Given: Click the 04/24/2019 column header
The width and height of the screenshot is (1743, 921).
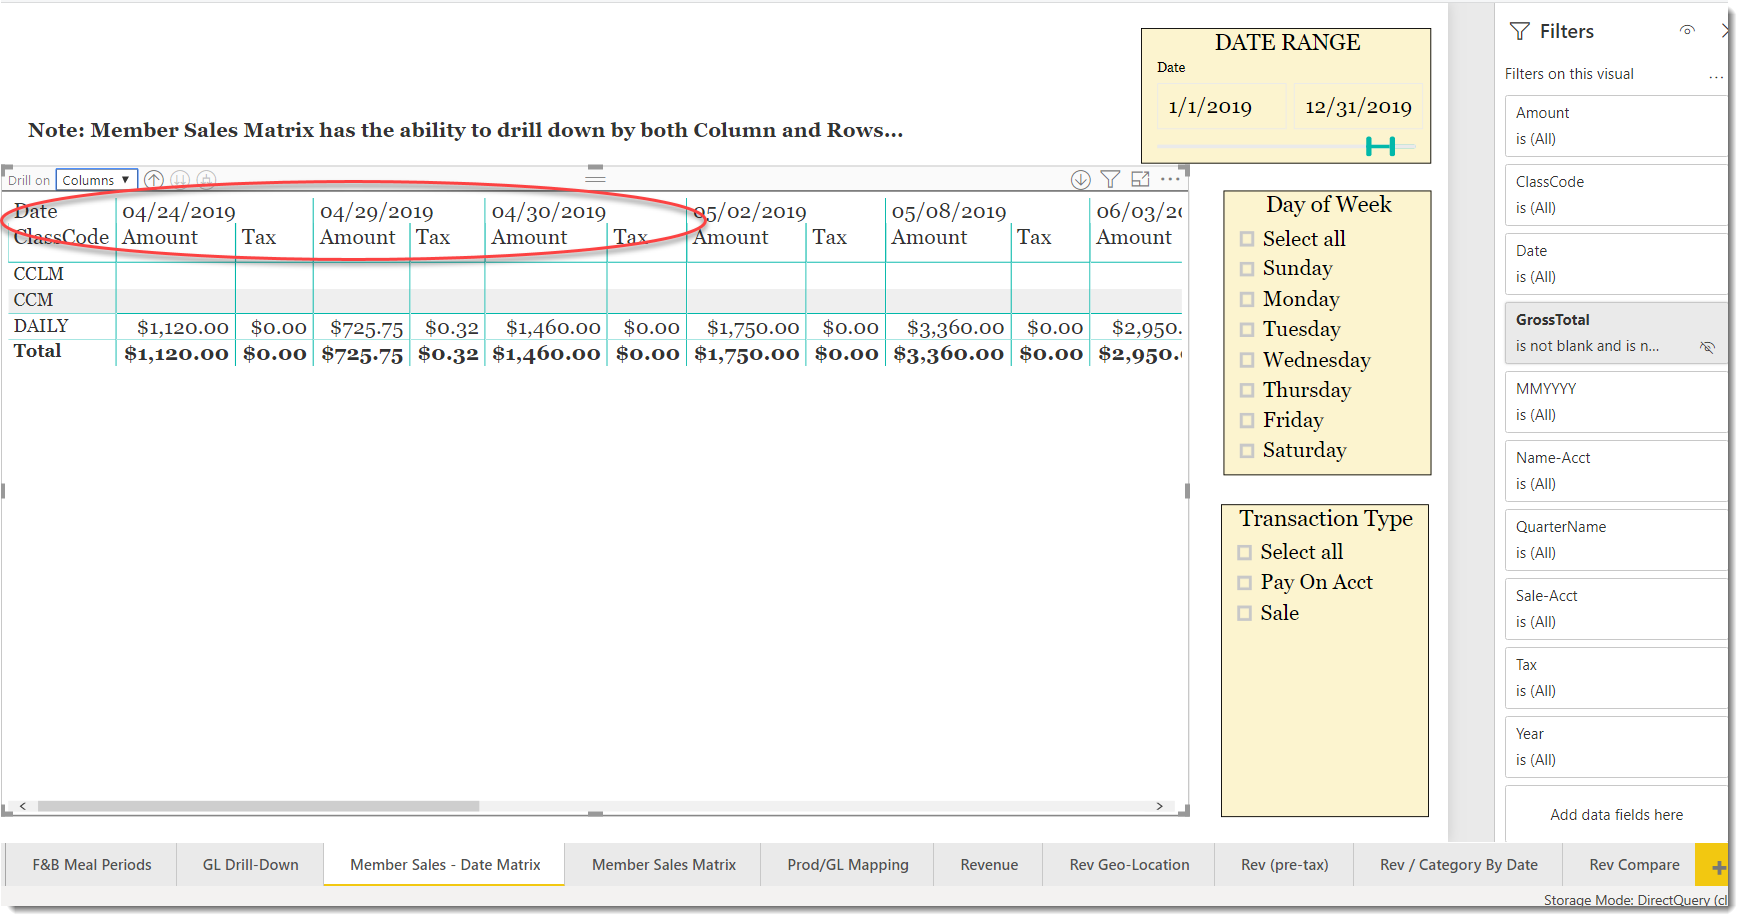Looking at the screenshot, I should 179,212.
